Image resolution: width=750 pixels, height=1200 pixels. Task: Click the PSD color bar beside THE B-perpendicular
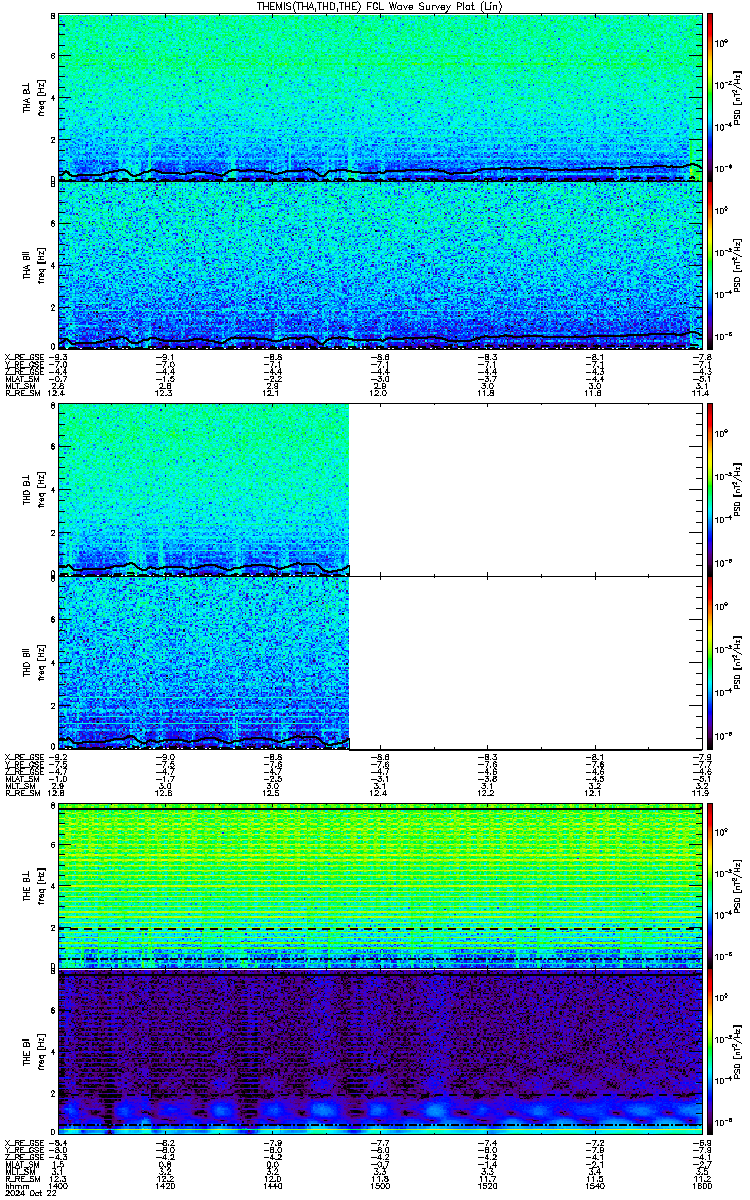click(710, 884)
